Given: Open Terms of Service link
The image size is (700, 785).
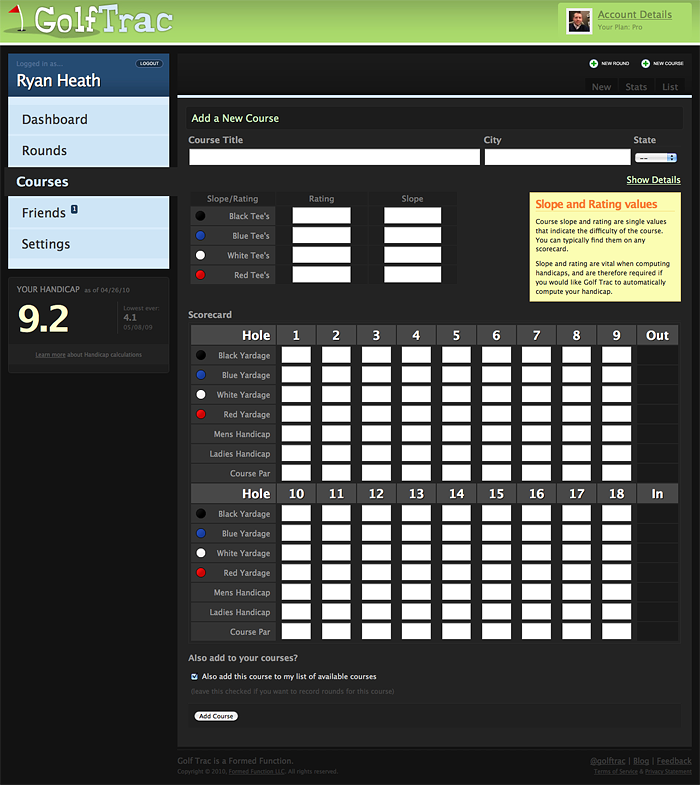Looking at the screenshot, I should [616, 771].
